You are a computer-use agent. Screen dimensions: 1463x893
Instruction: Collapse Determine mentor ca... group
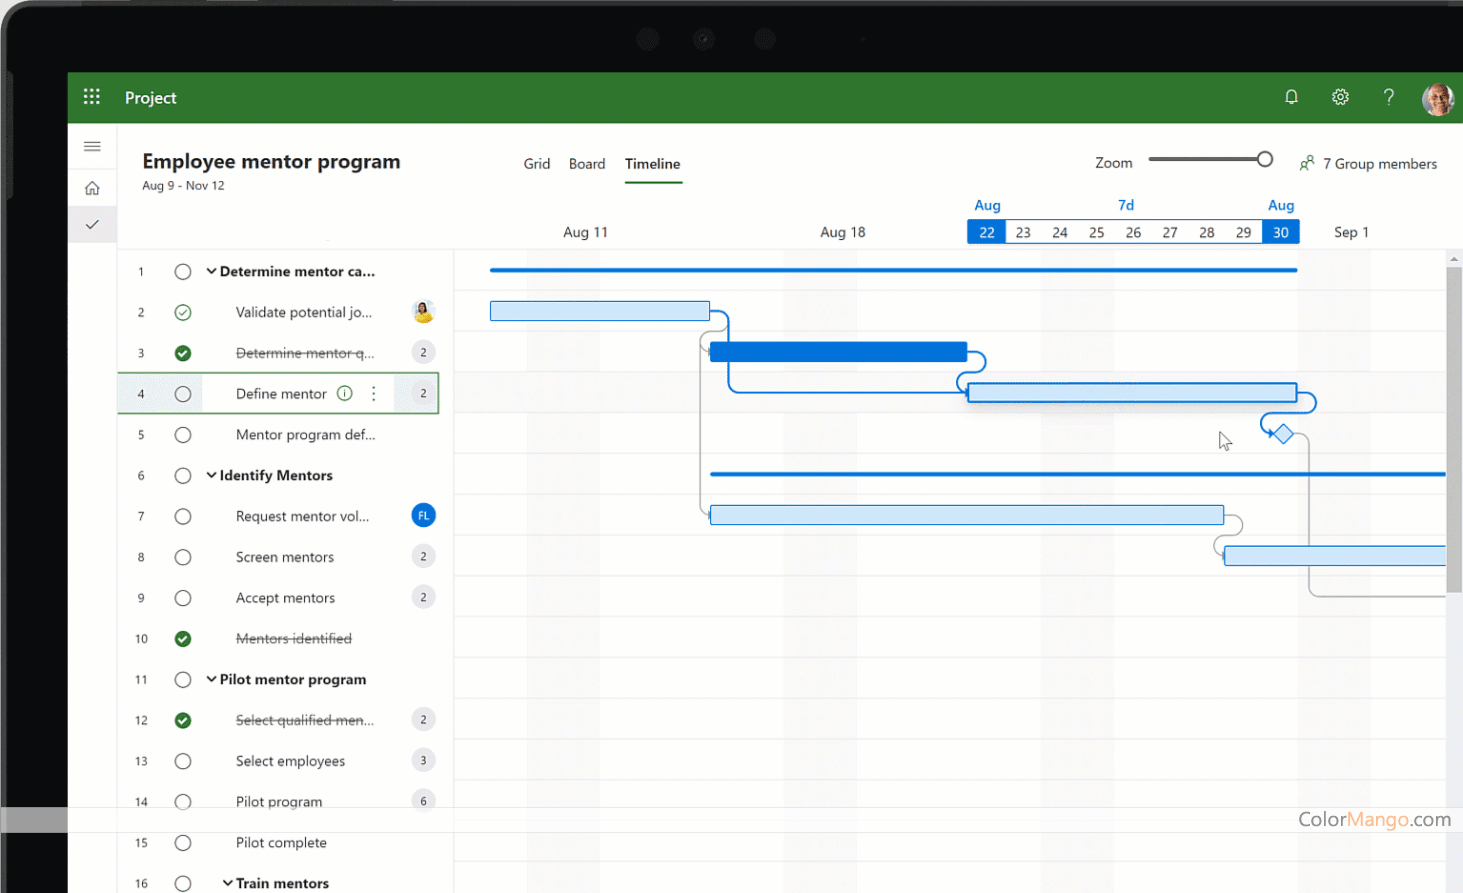pos(211,272)
